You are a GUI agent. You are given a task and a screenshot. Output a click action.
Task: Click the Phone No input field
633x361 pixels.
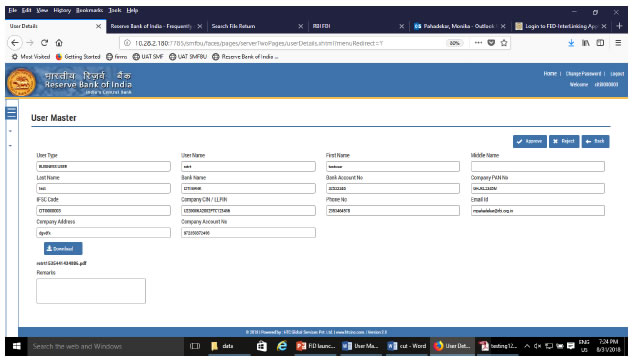393,210
